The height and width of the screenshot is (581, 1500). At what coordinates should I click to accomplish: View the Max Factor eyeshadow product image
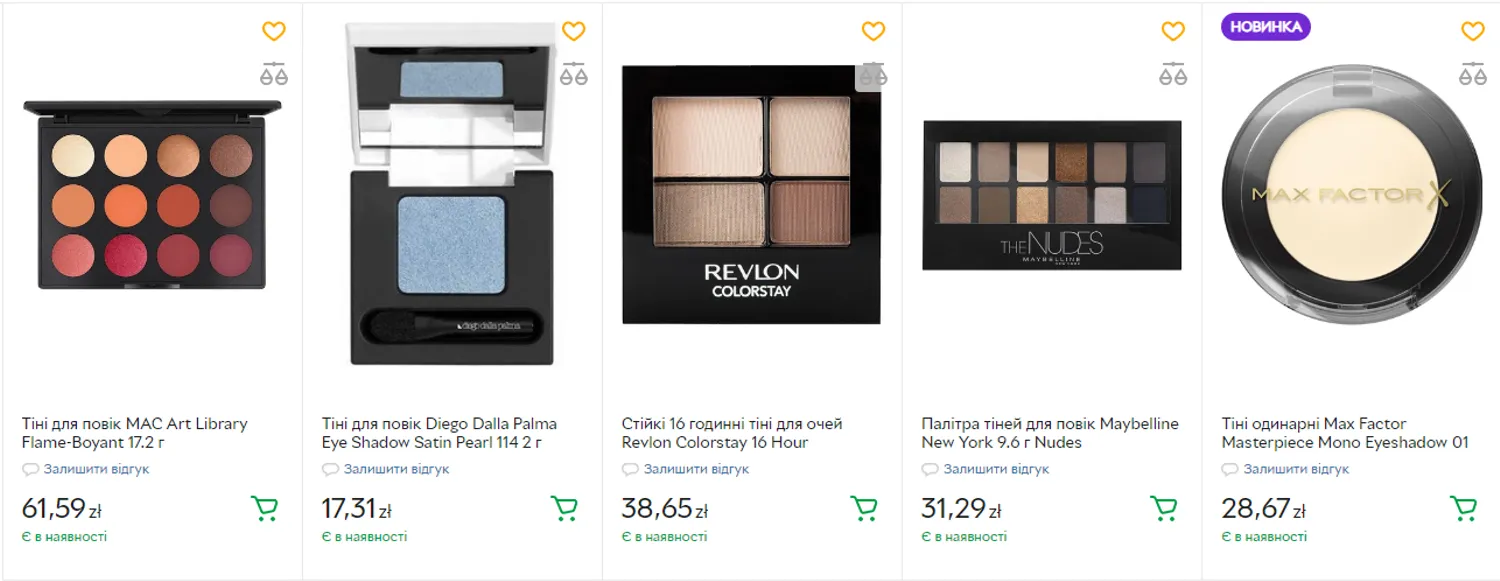point(1351,195)
